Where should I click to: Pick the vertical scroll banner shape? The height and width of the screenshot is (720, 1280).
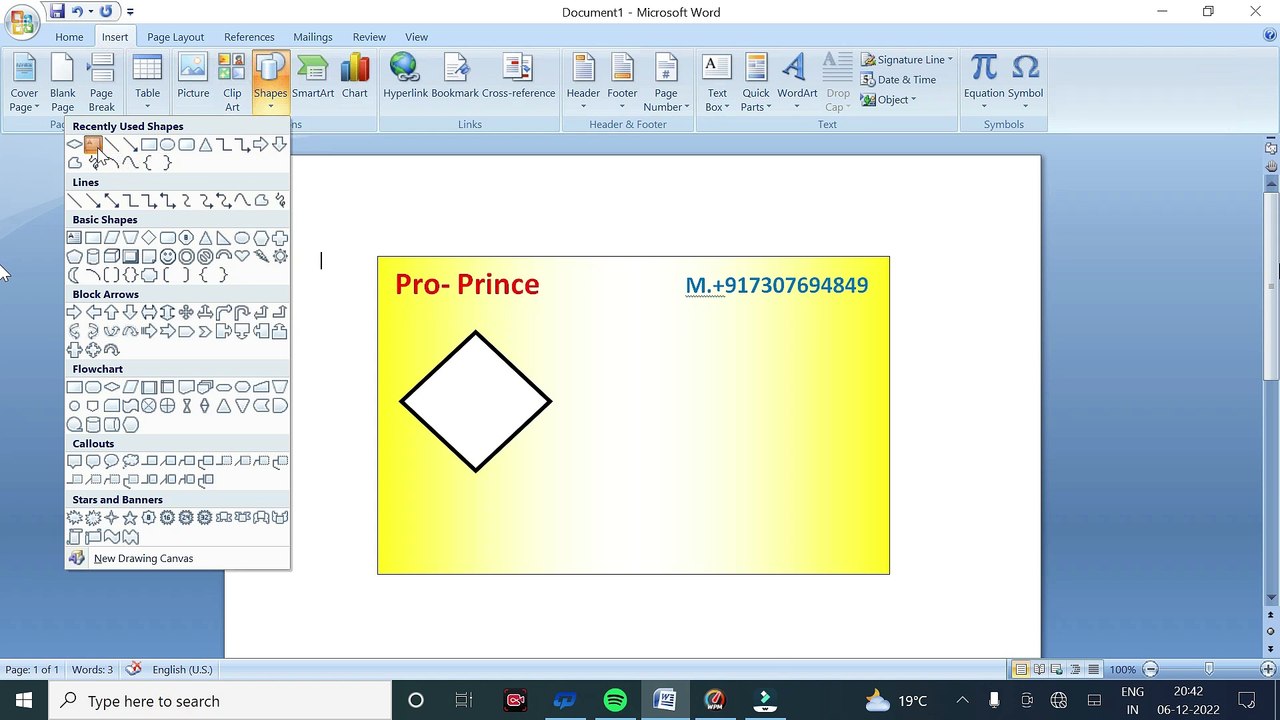coord(74,537)
